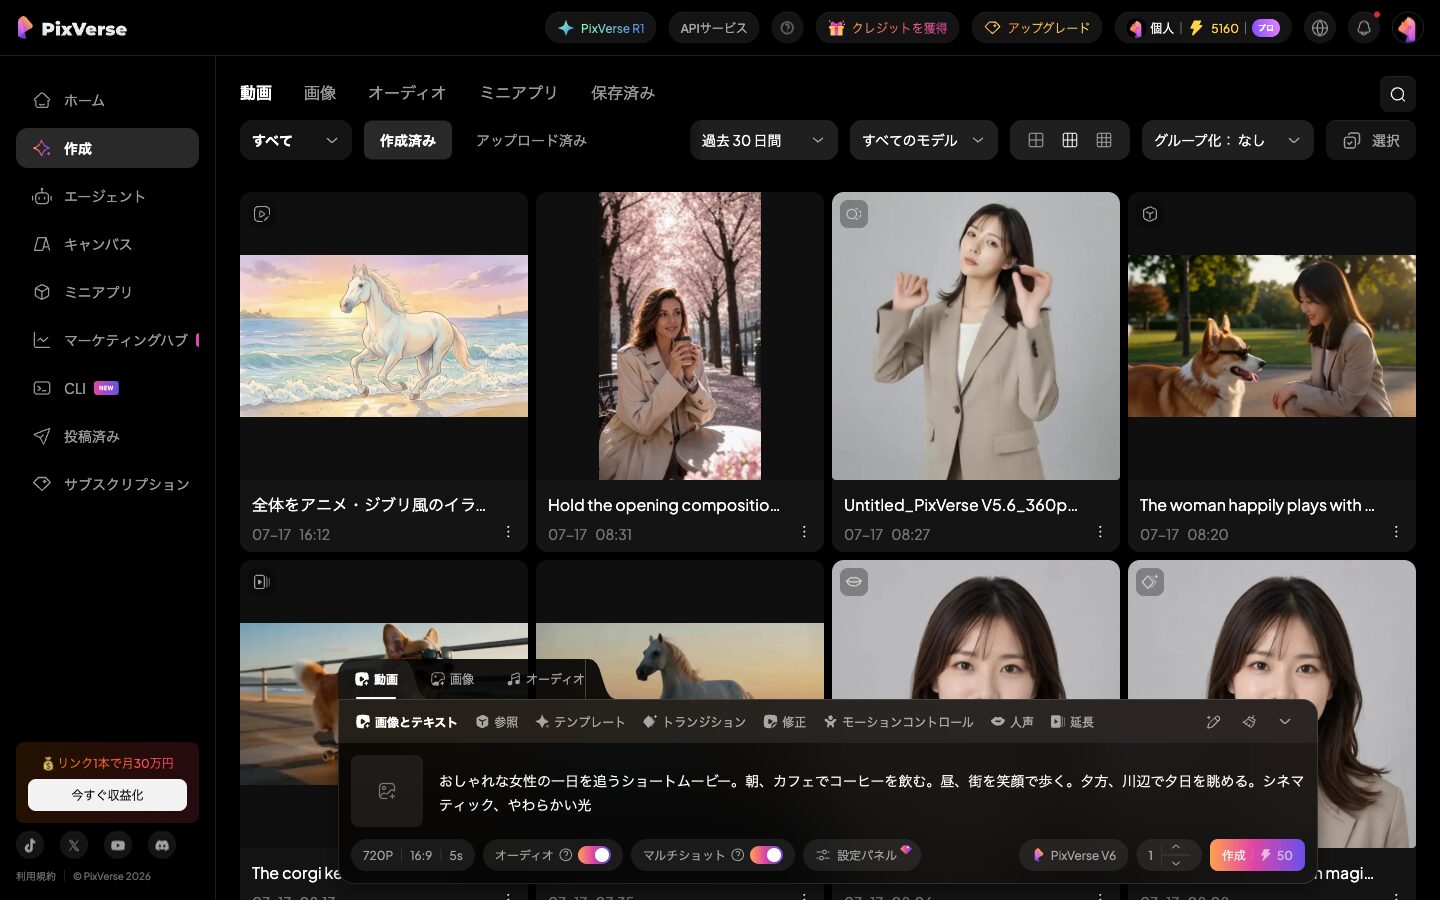Click the image upload placeholder icon
Screen dimensions: 1440x900
click(387, 791)
